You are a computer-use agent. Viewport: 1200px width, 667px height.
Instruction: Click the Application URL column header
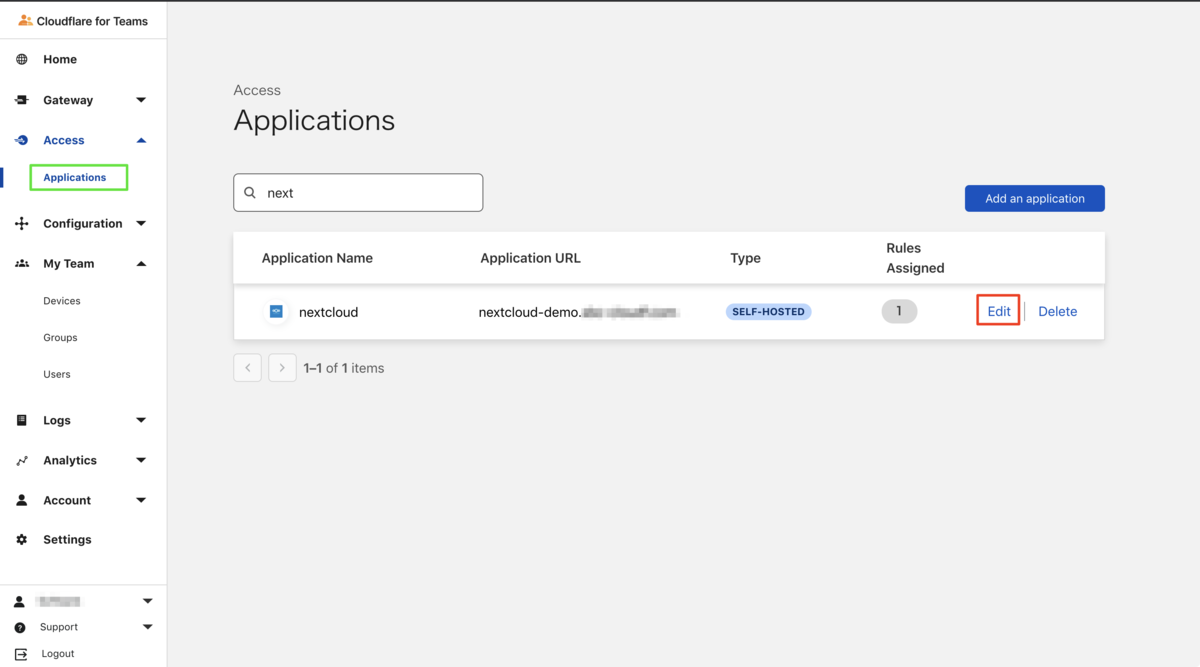click(530, 258)
